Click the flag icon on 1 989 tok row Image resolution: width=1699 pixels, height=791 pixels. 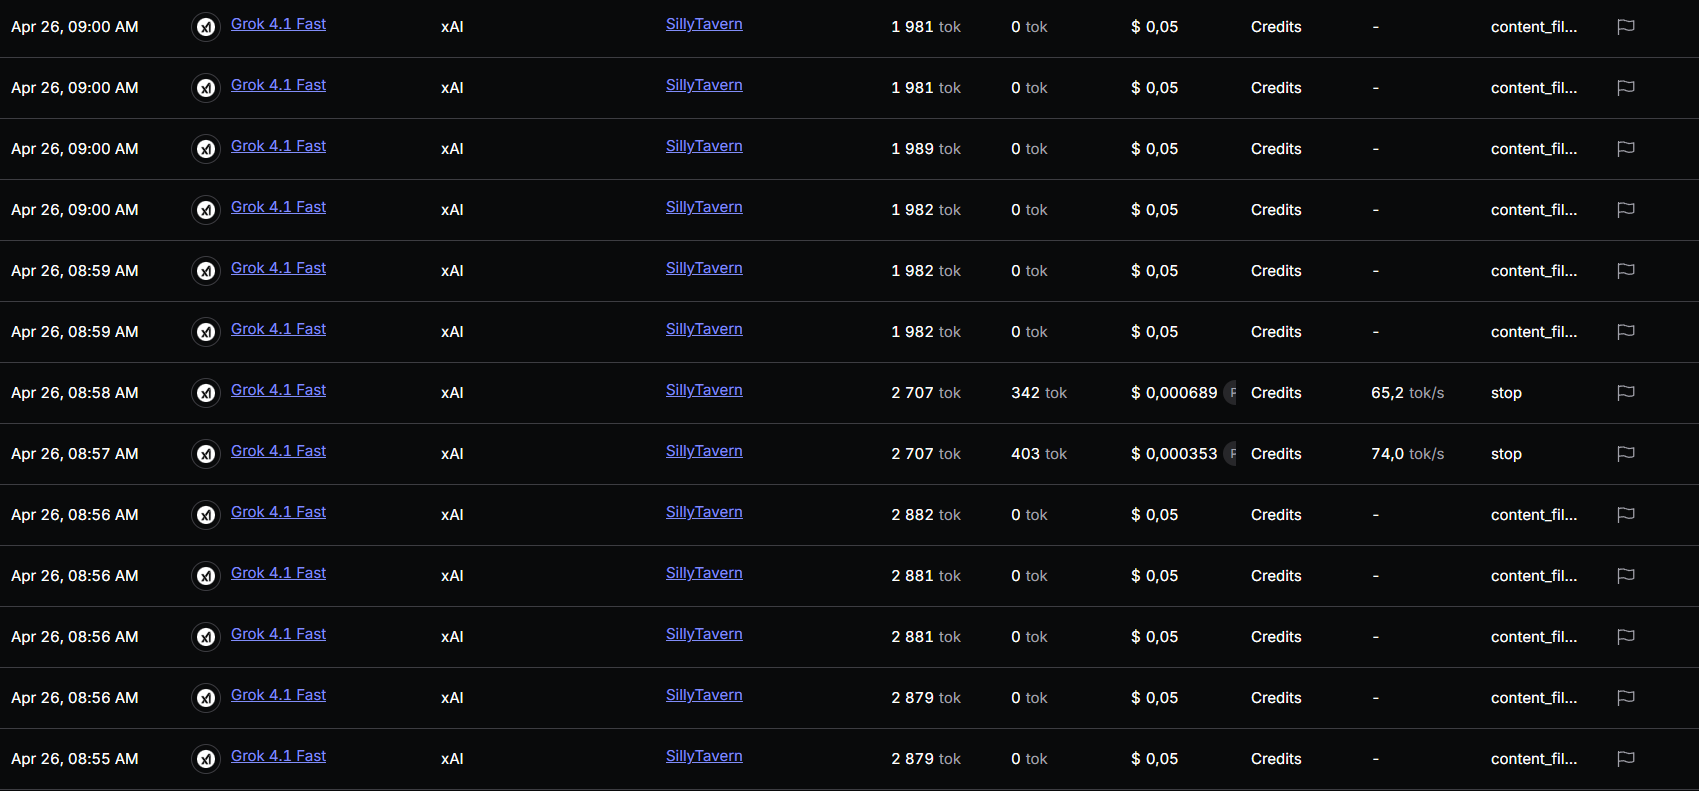(x=1626, y=149)
